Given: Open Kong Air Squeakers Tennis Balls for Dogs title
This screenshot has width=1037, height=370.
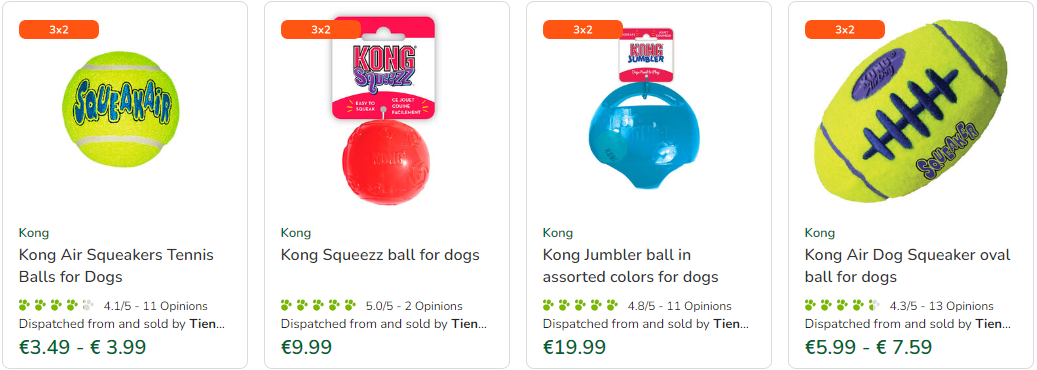Looking at the screenshot, I should click(x=116, y=265).
